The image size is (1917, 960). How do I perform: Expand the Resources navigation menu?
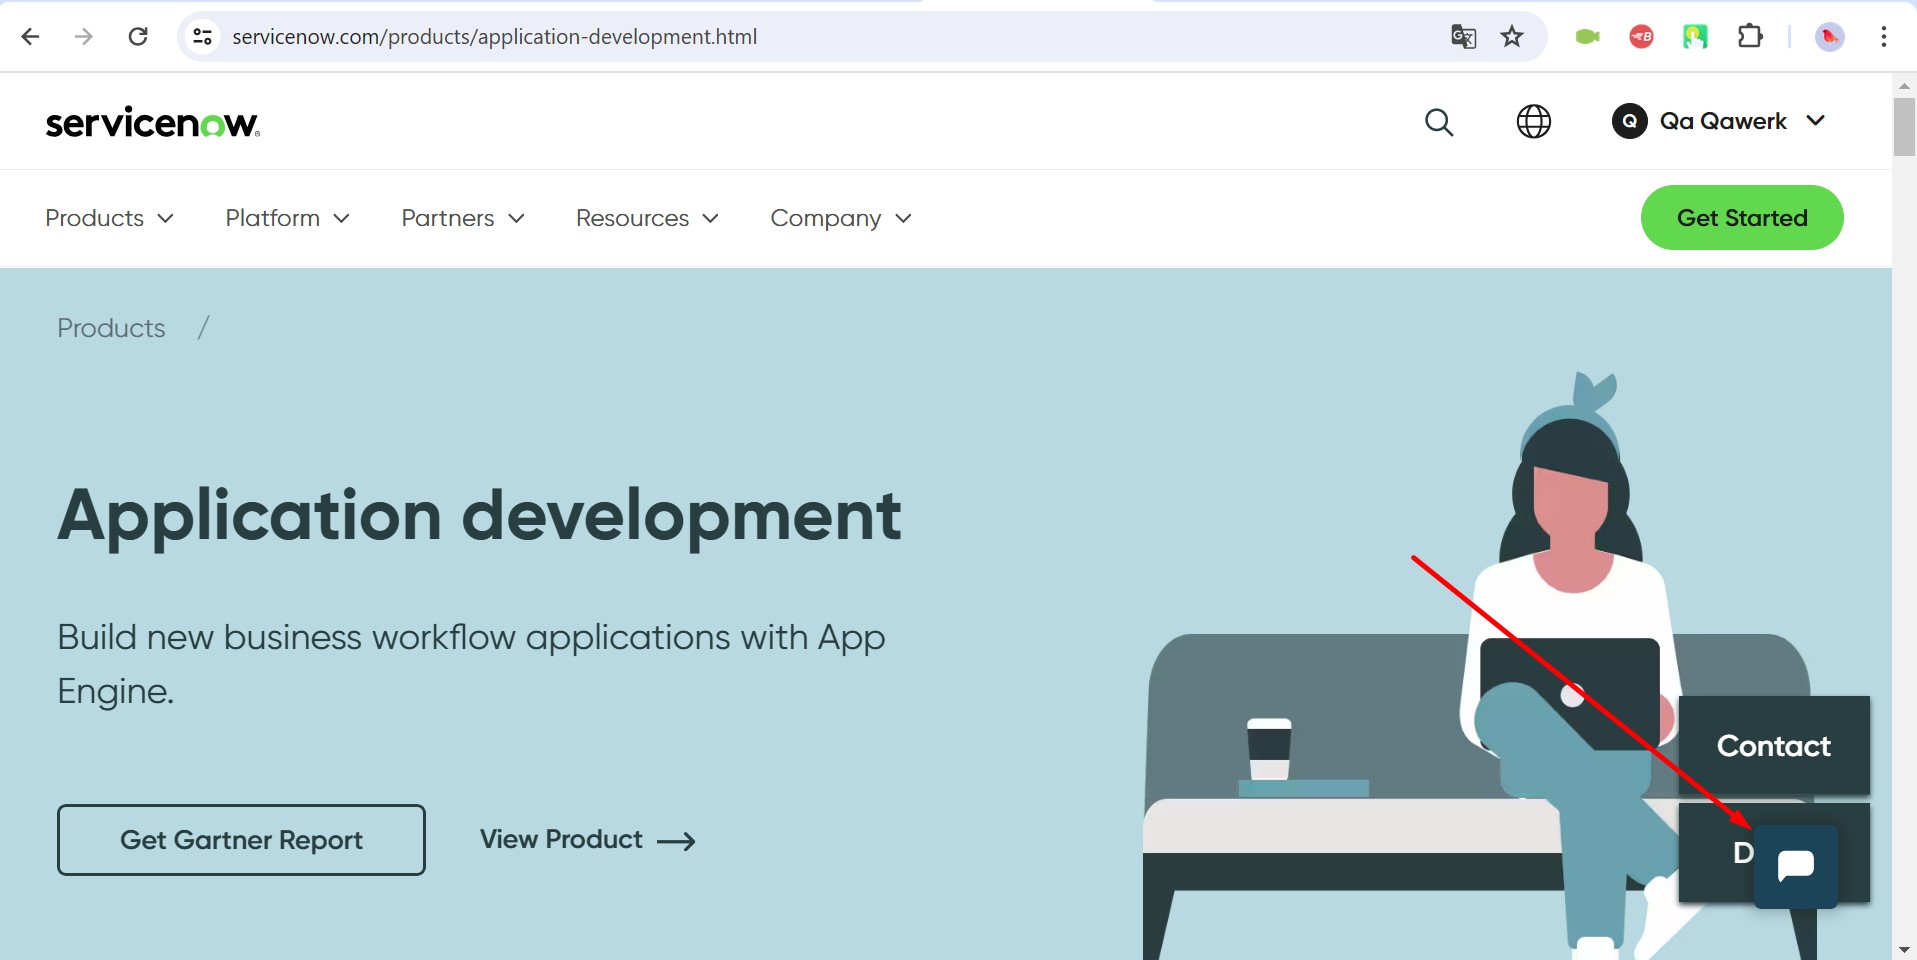(647, 218)
